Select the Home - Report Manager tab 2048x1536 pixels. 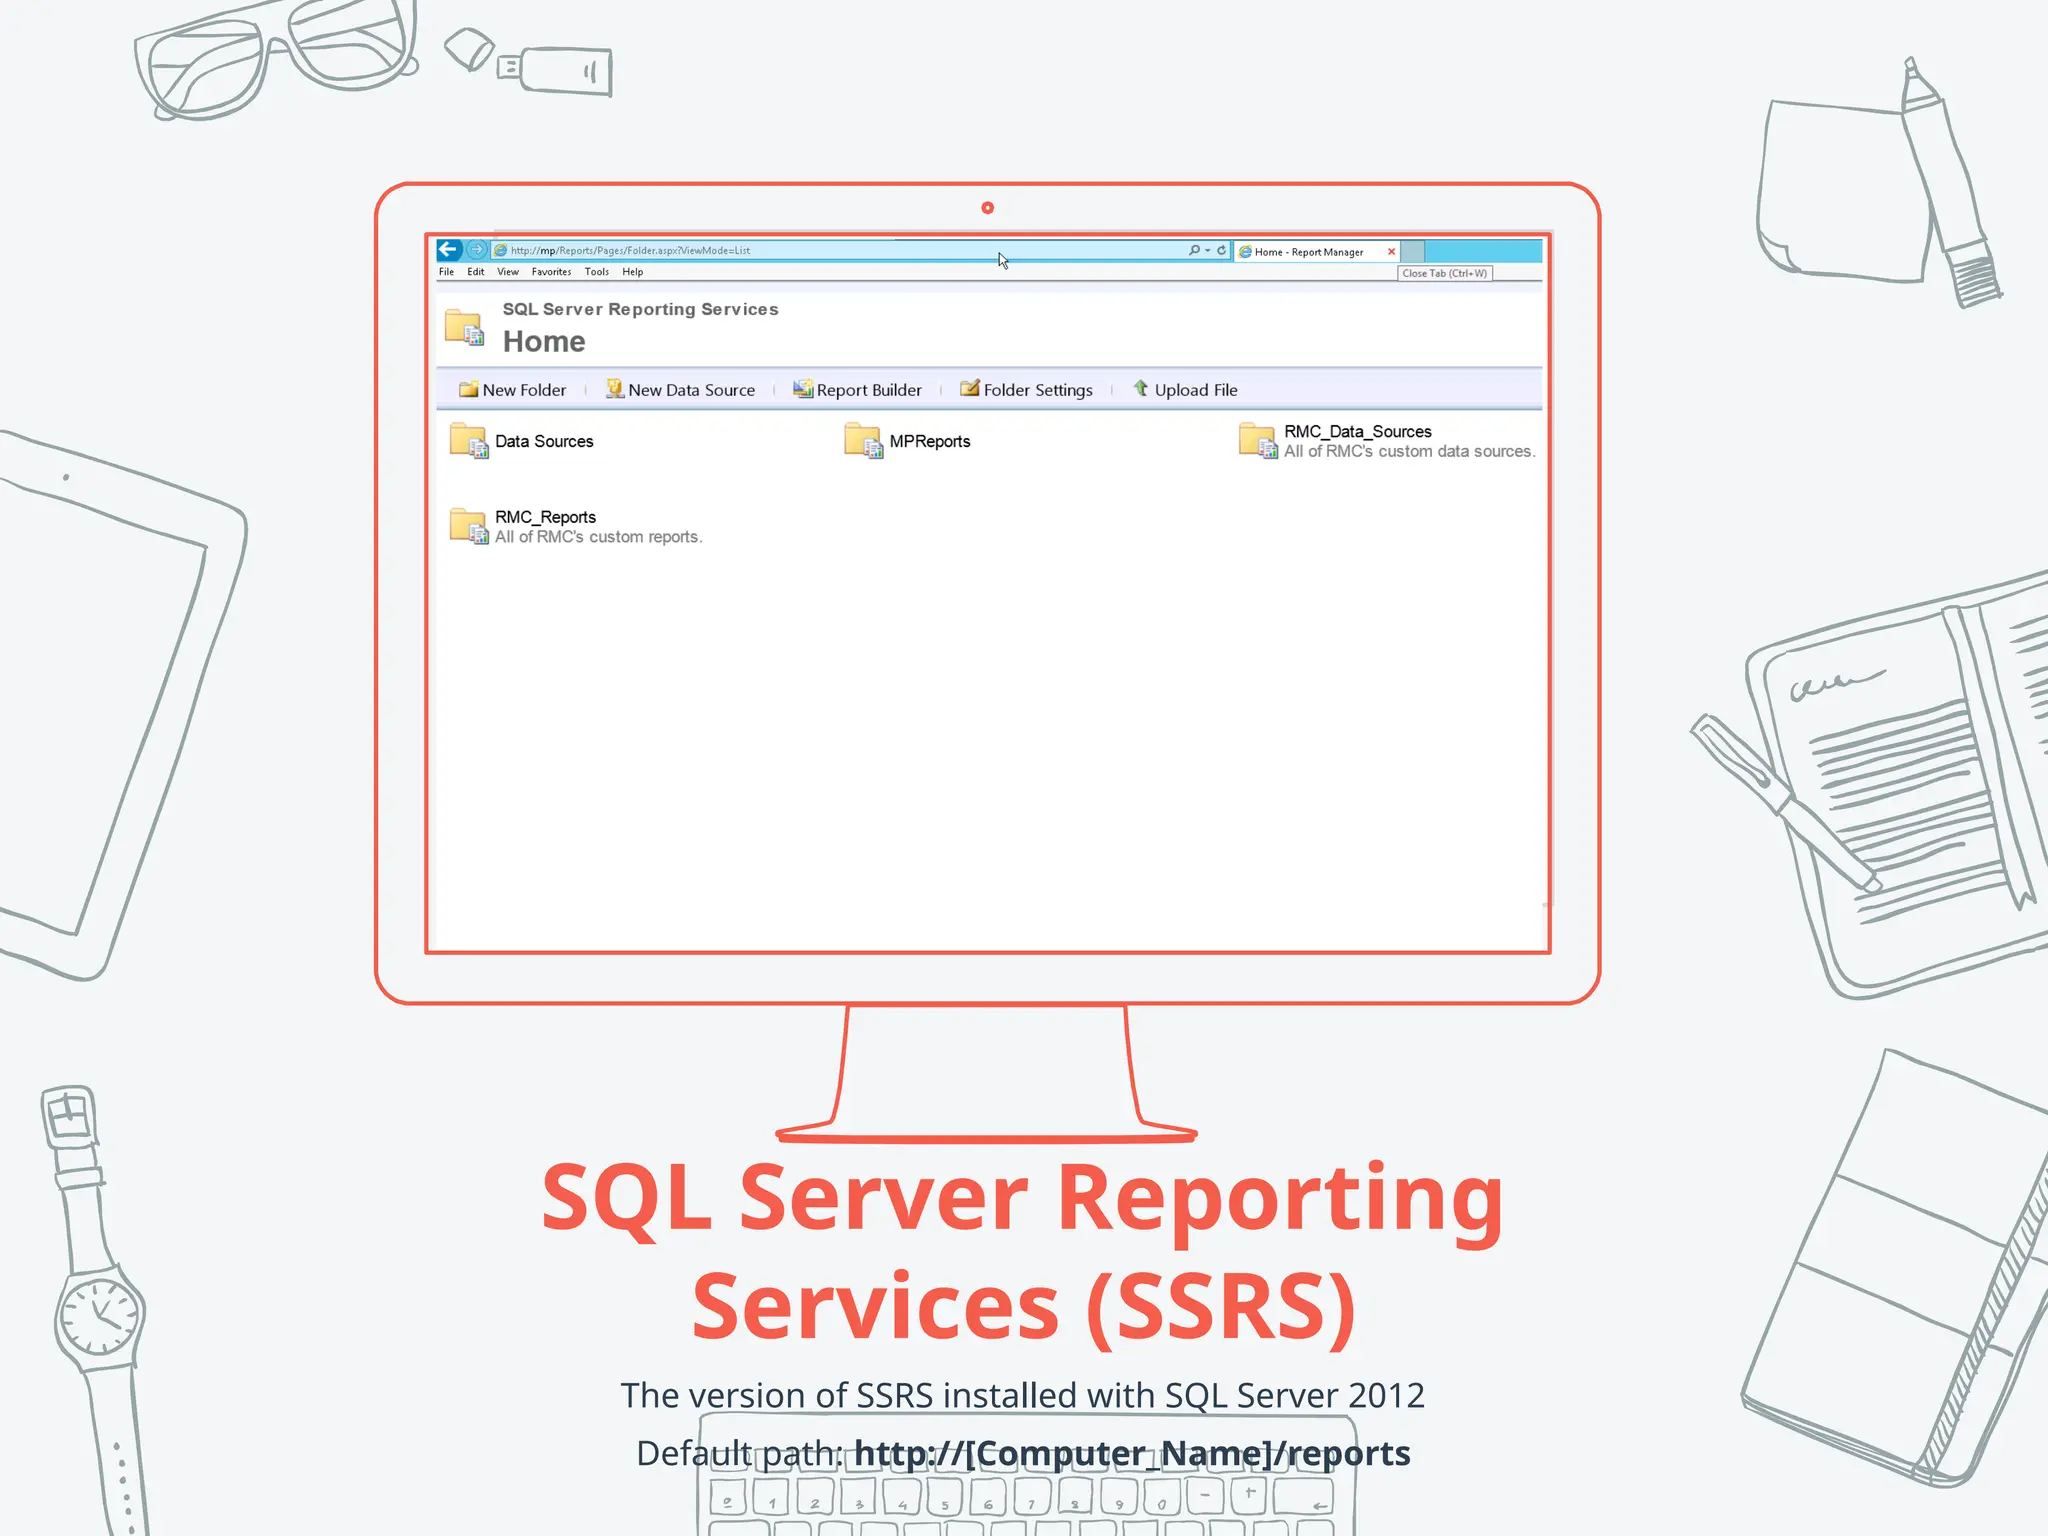pos(1308,252)
